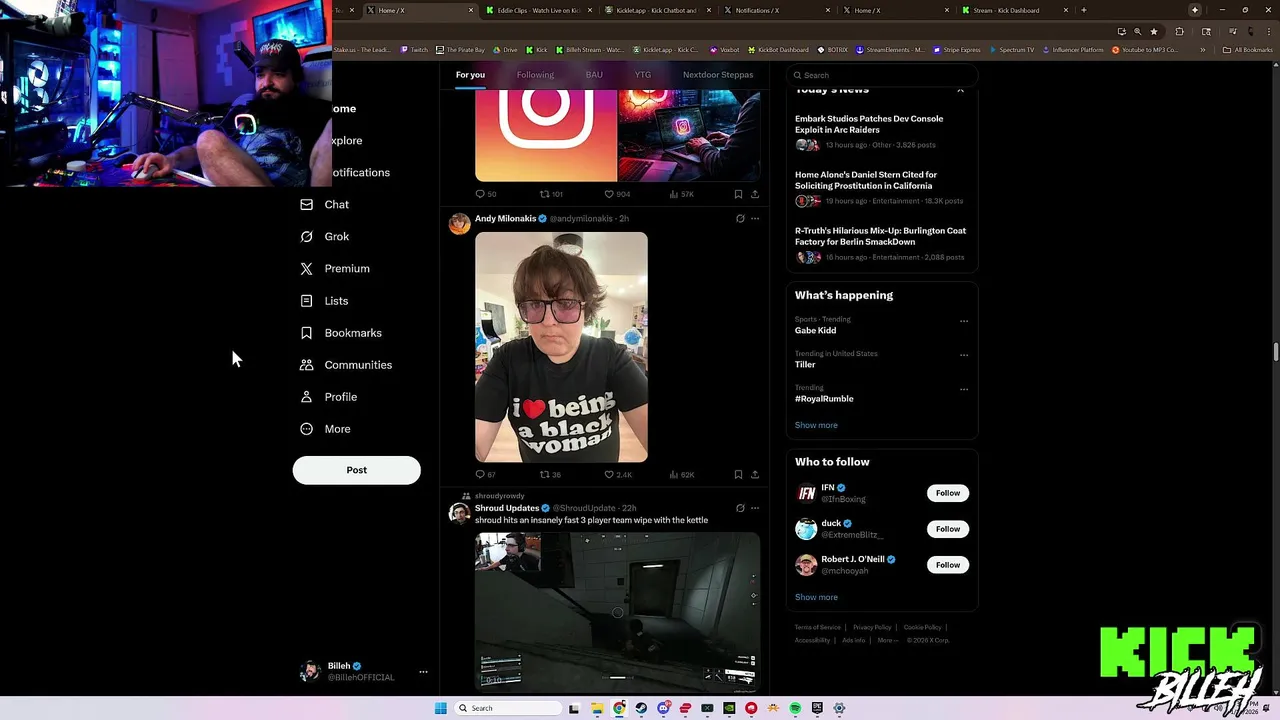Click the page vertical scrollbar thumb
This screenshot has height=720, width=1280.
click(1275, 352)
